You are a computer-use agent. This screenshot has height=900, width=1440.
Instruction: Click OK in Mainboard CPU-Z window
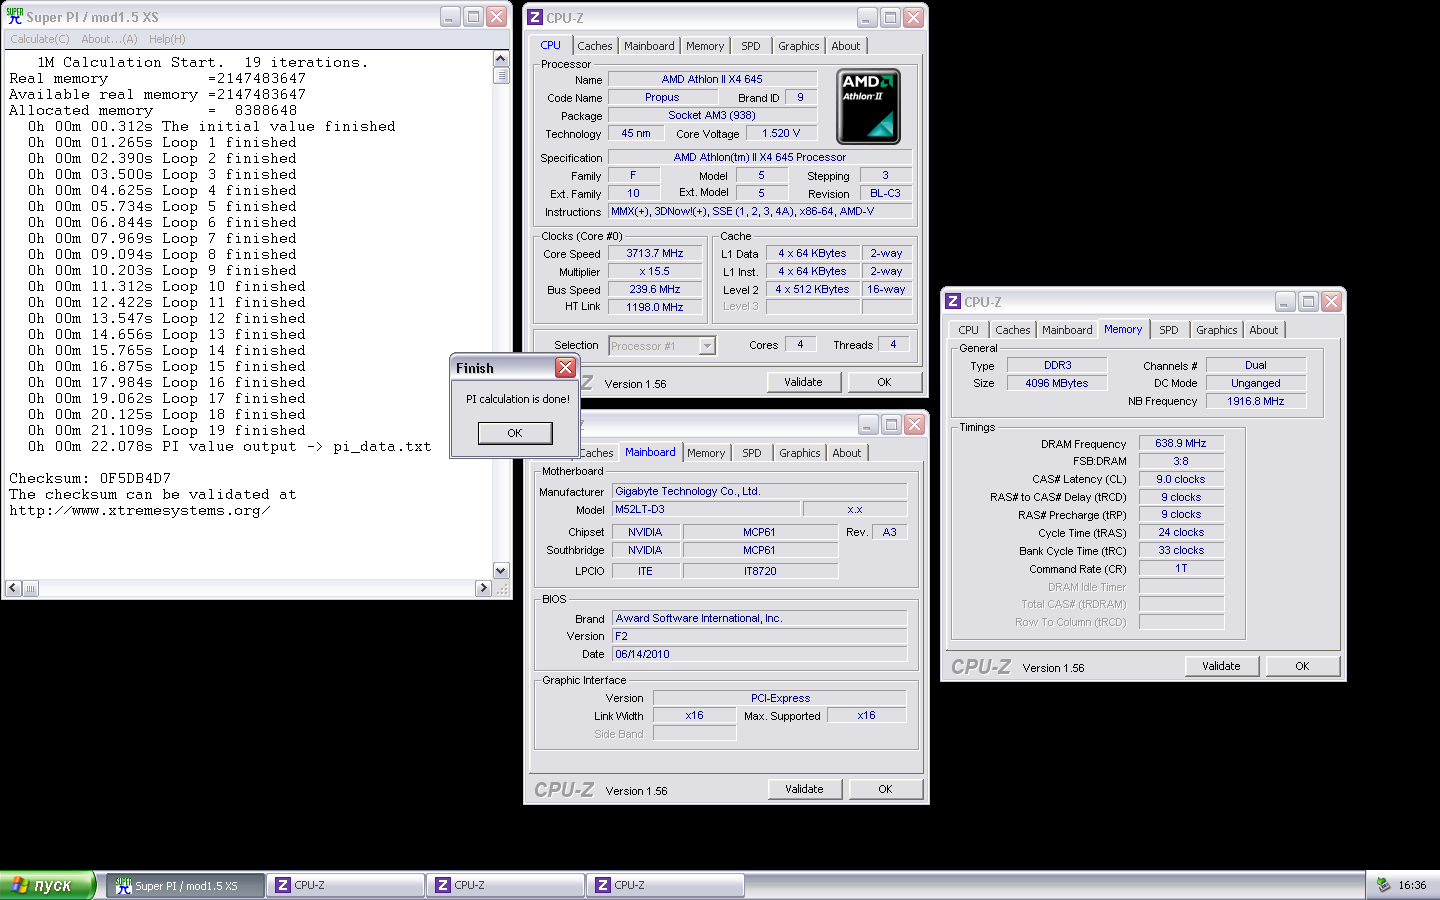click(885, 789)
